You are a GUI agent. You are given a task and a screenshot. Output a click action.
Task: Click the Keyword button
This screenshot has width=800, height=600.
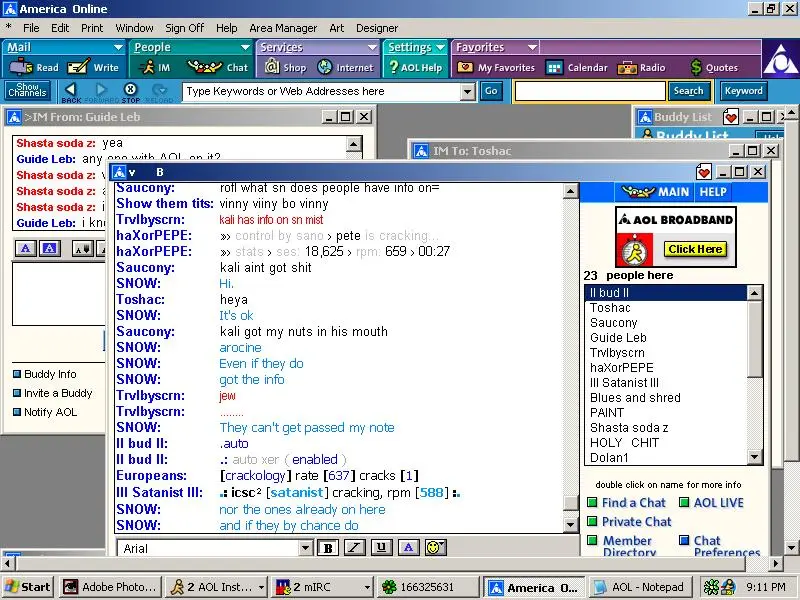pos(743,91)
